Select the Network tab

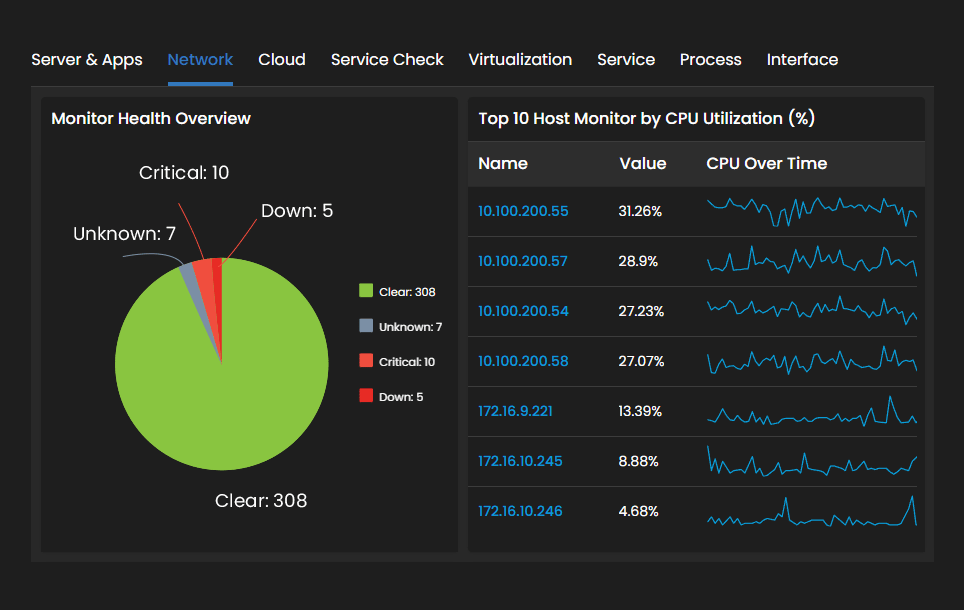(x=200, y=60)
